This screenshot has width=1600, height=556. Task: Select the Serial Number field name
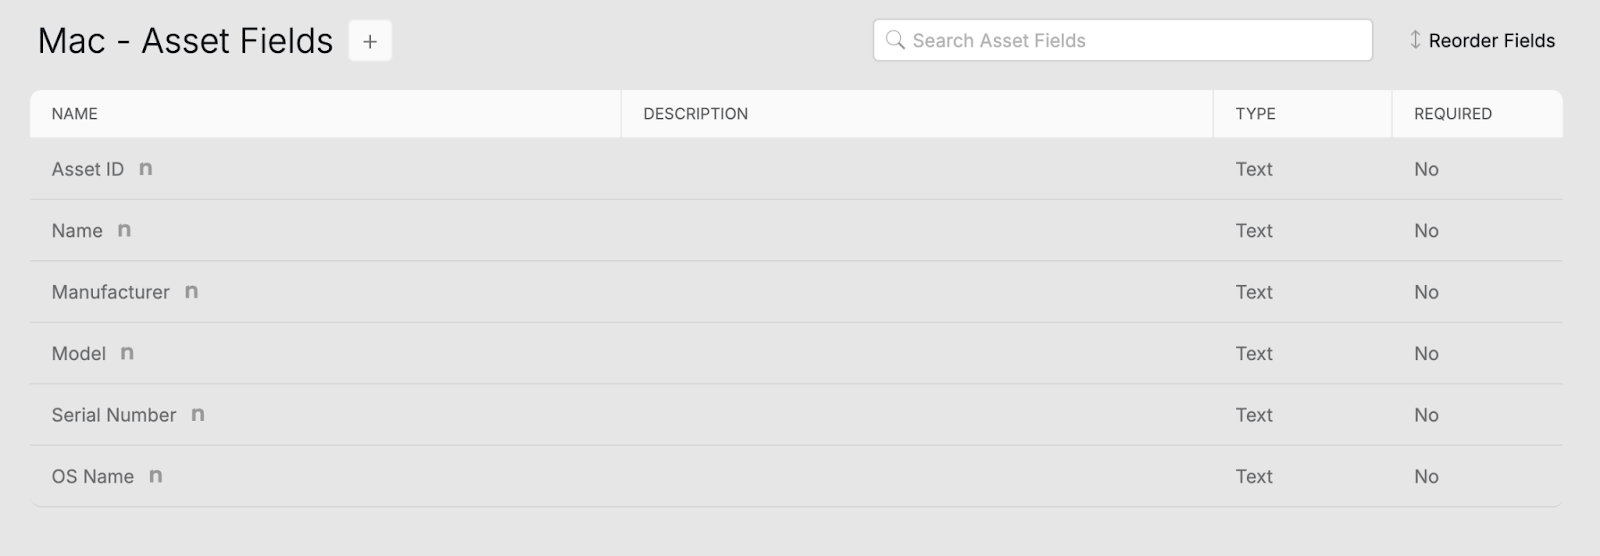pyautogui.click(x=114, y=415)
